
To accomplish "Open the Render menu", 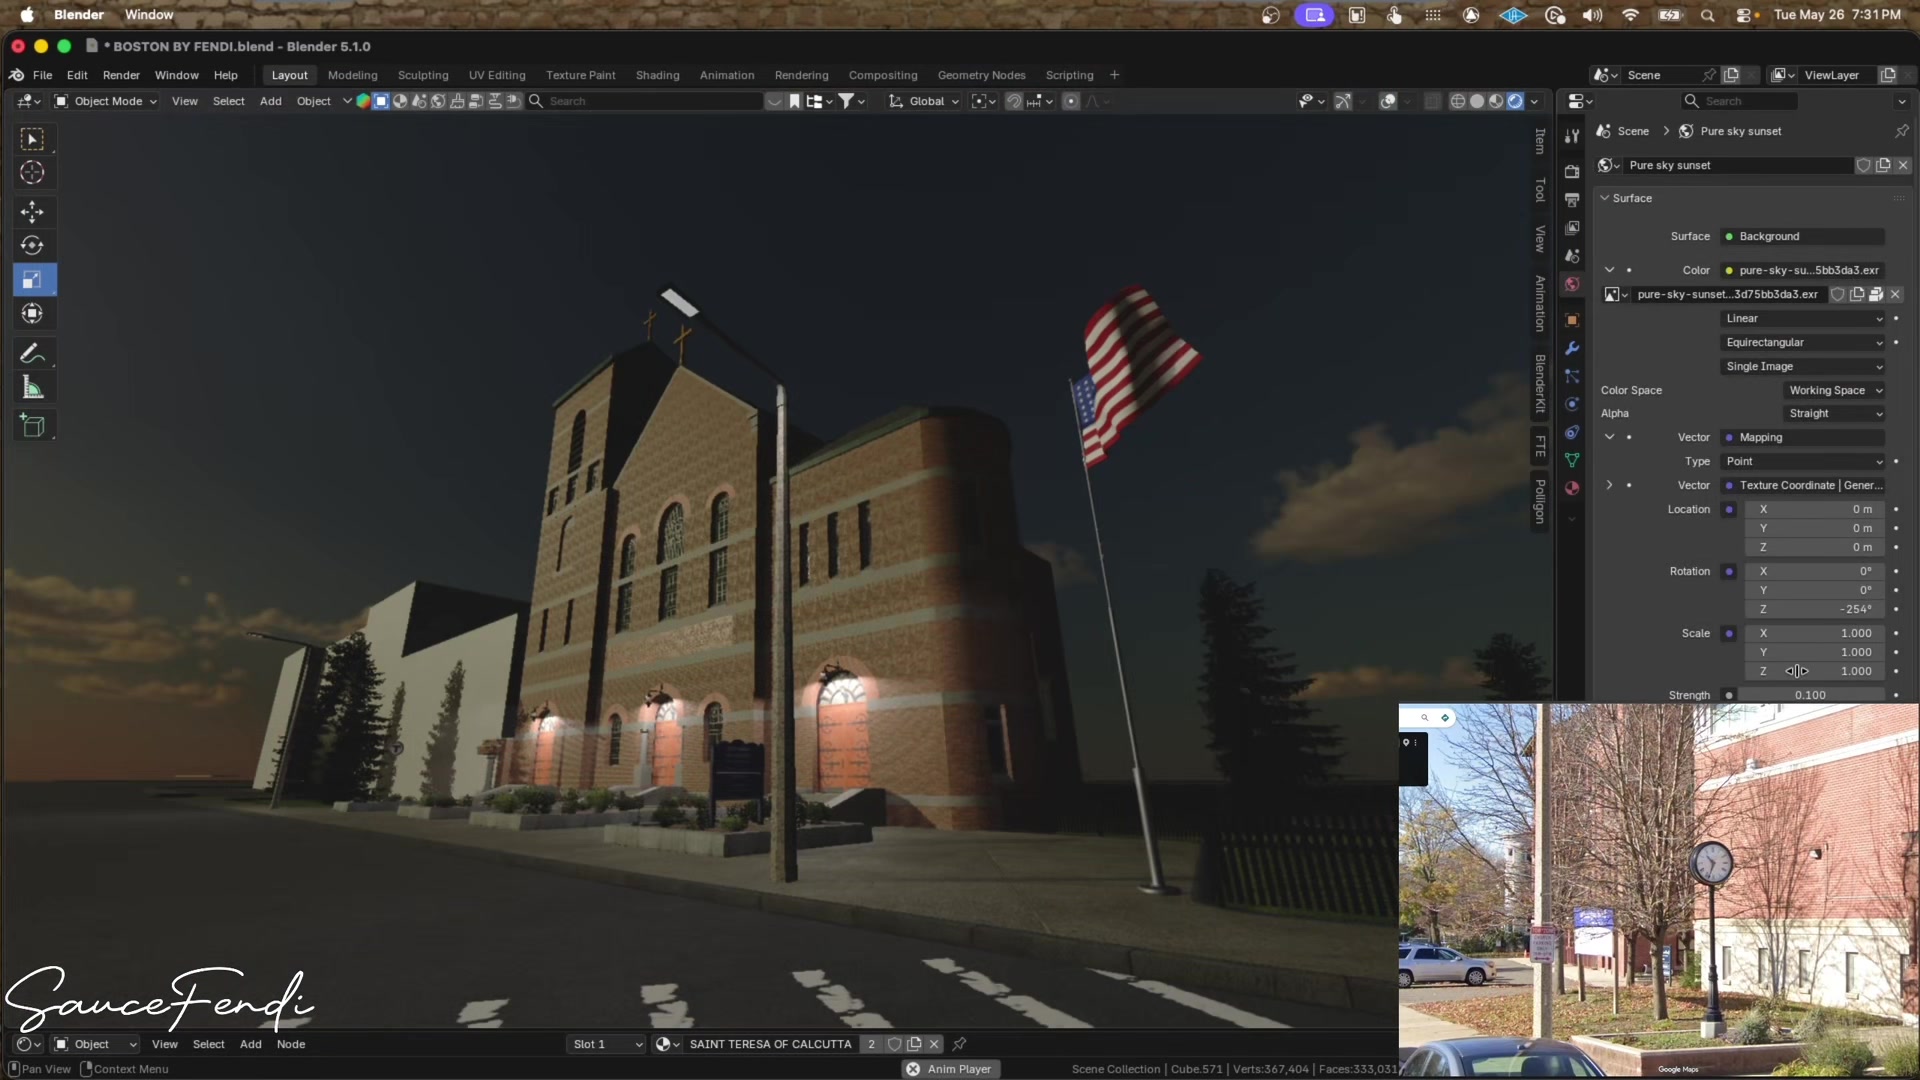I will point(121,75).
